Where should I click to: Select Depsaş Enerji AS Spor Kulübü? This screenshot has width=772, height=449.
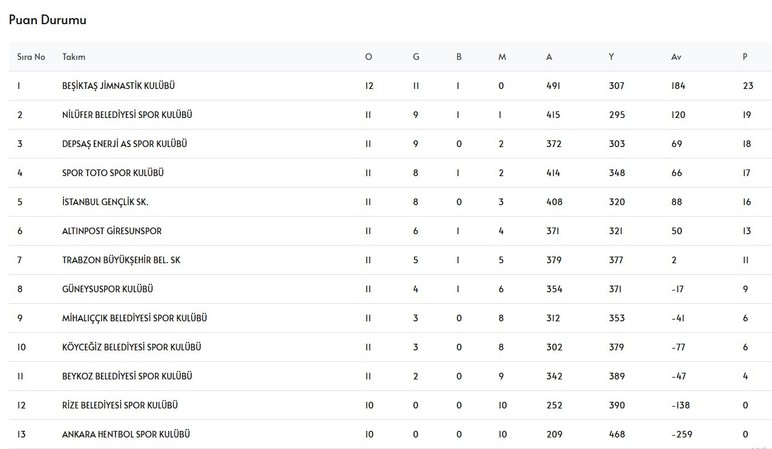(x=124, y=144)
